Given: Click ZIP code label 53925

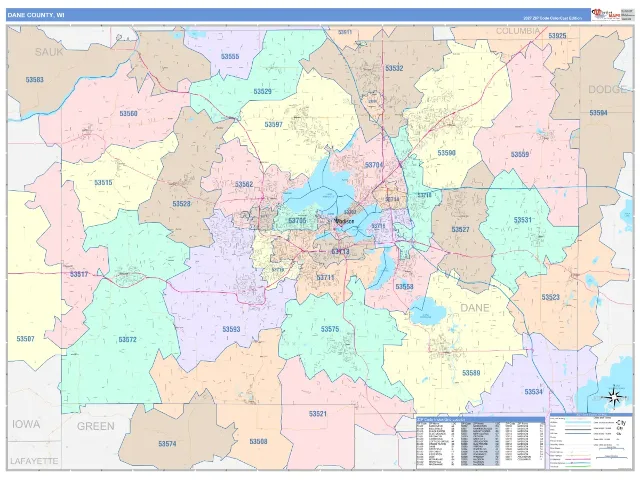Looking at the screenshot, I should (x=557, y=36).
